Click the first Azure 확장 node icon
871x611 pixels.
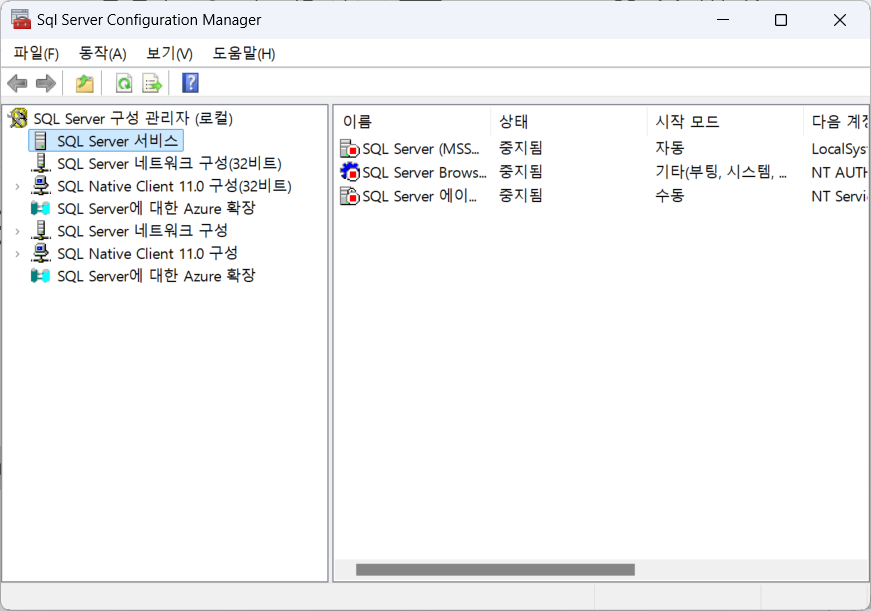41,208
